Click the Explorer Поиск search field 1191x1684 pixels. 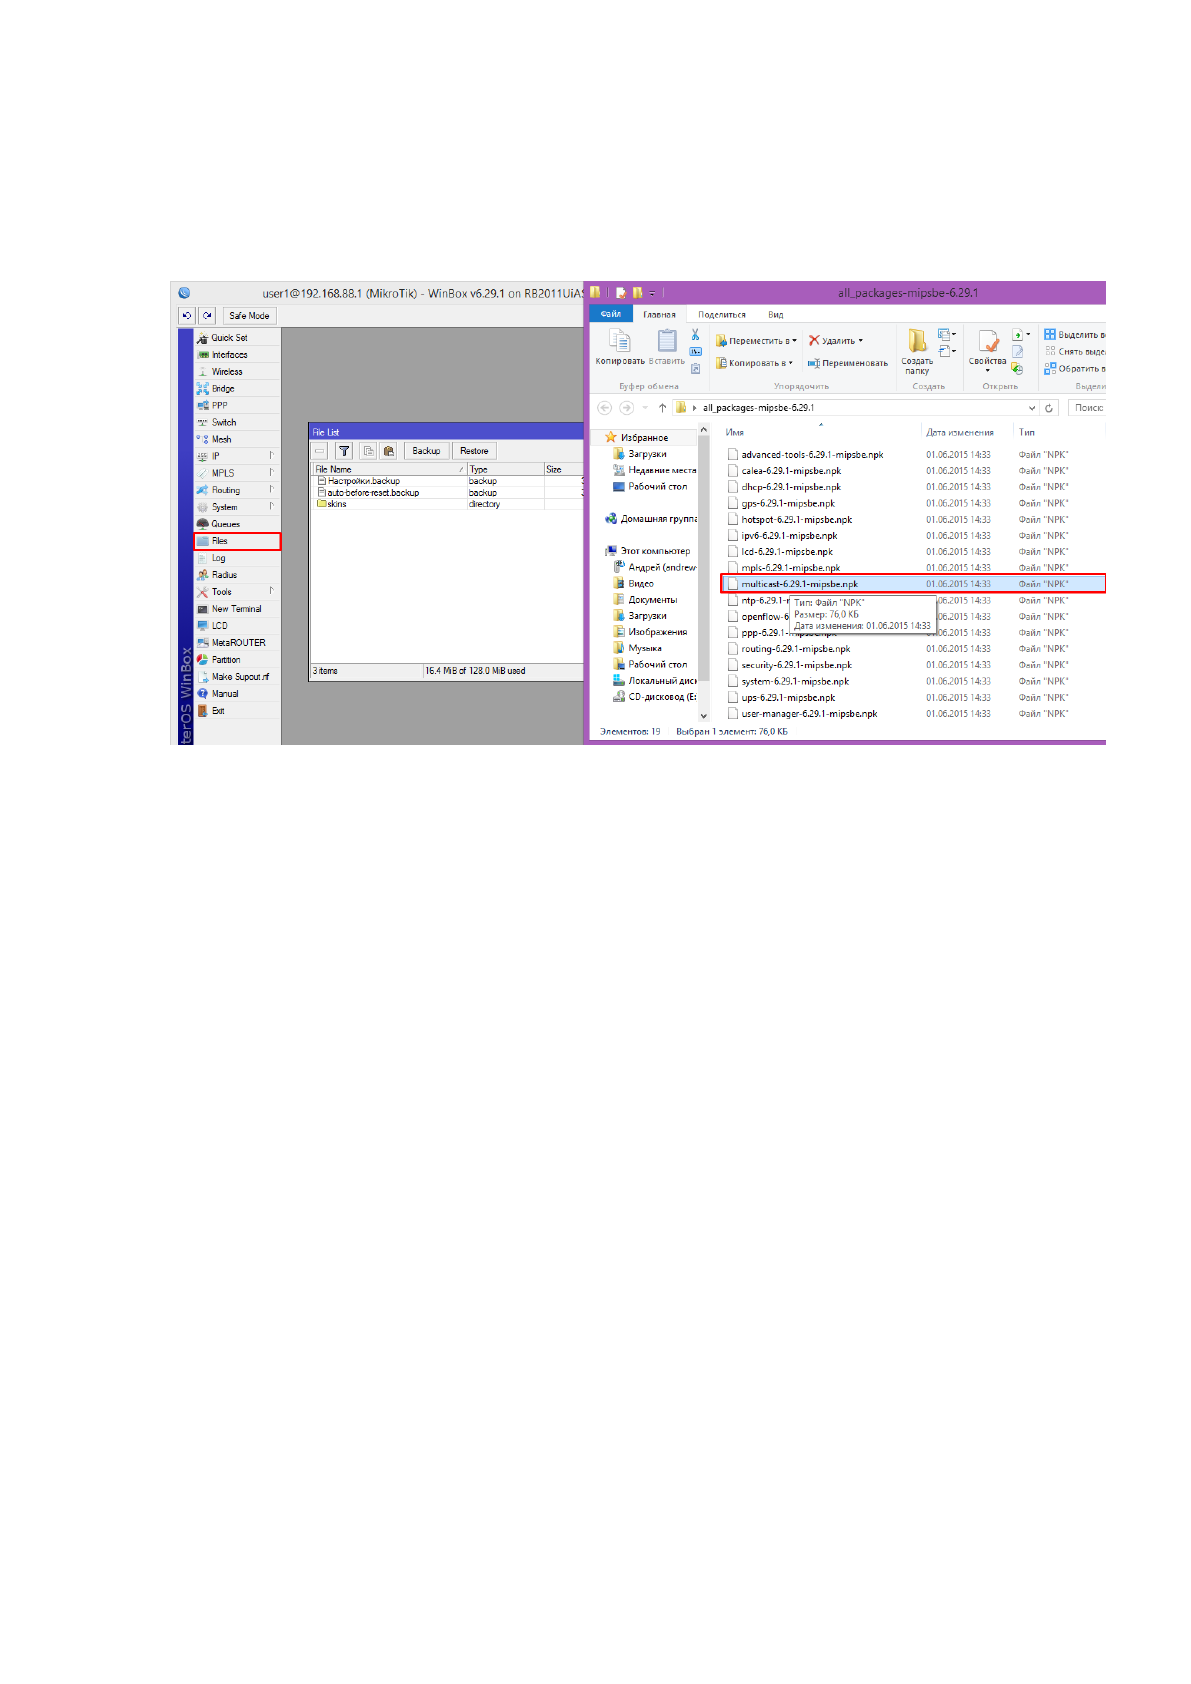tap(1087, 408)
